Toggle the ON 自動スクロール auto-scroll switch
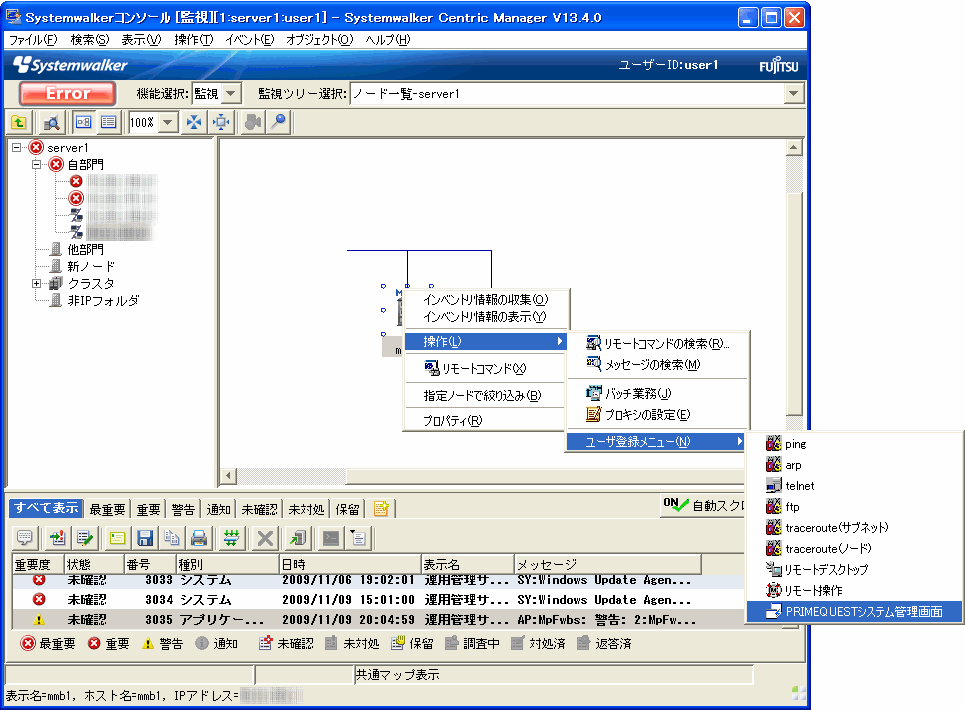Screen dimensions: 965x710 702,505
